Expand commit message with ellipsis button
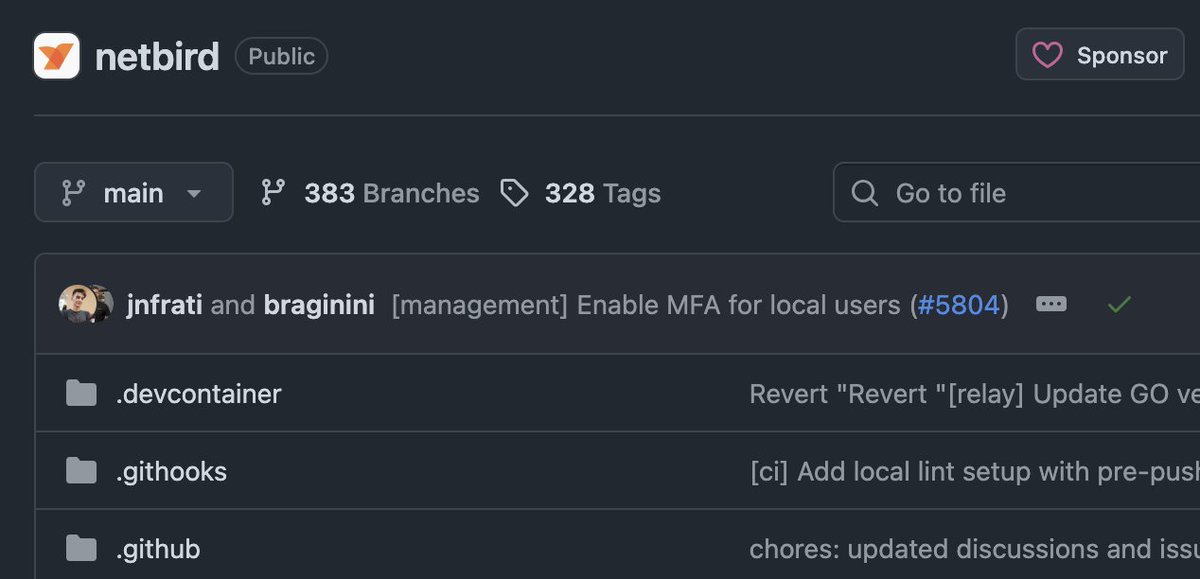1200x579 pixels. click(x=1051, y=304)
